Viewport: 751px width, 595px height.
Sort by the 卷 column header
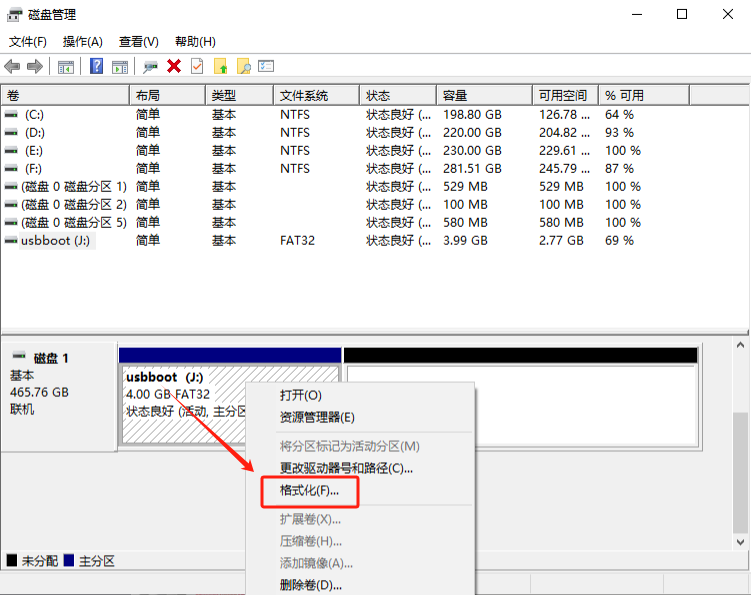(65, 95)
